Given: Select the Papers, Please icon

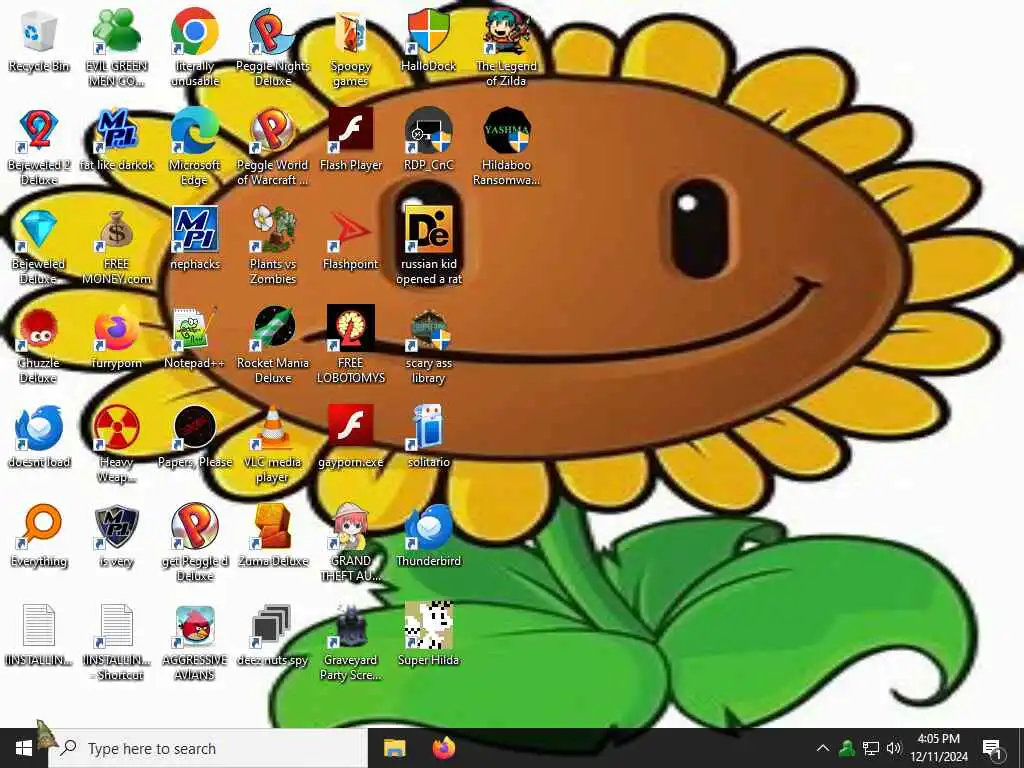Looking at the screenshot, I should 194,427.
